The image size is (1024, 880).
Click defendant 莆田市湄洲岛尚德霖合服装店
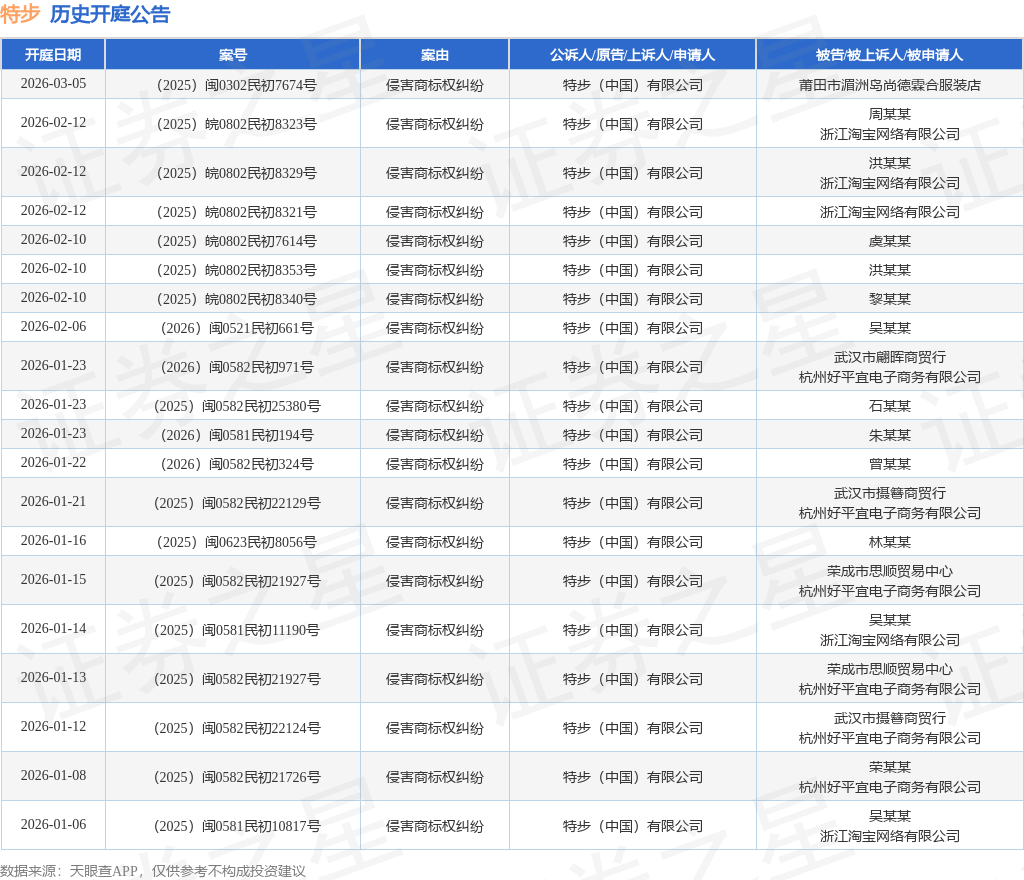(889, 85)
